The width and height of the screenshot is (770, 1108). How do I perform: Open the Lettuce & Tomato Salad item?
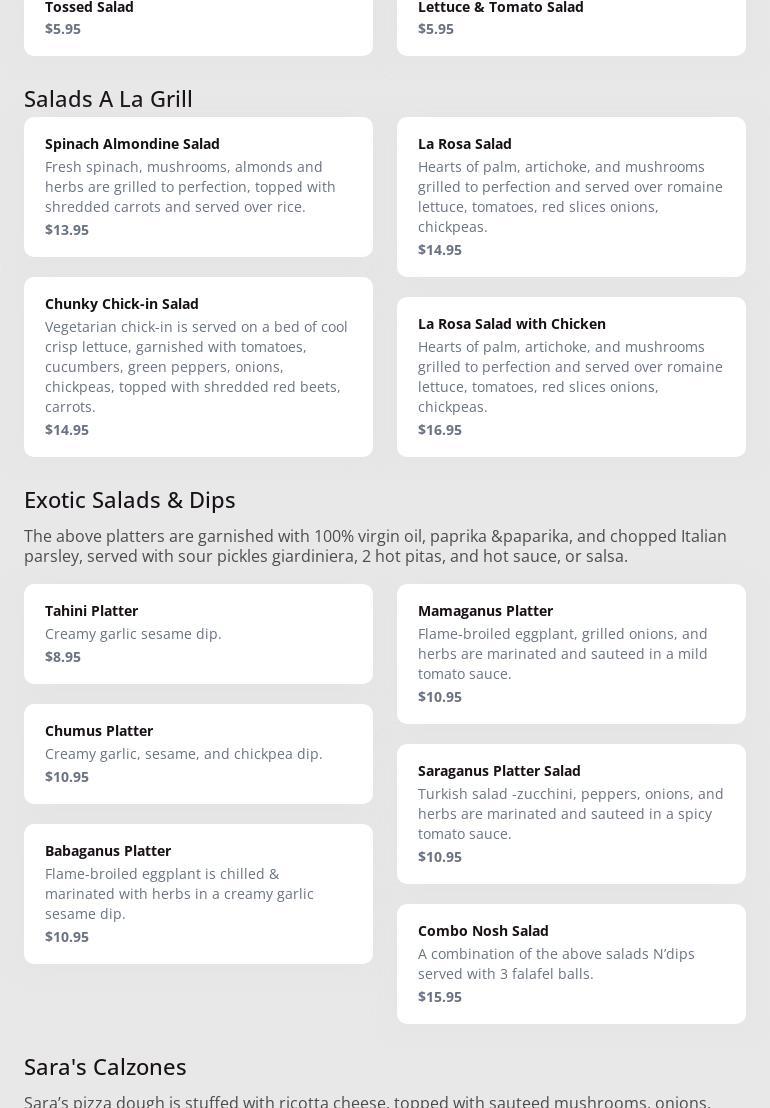click(x=571, y=20)
